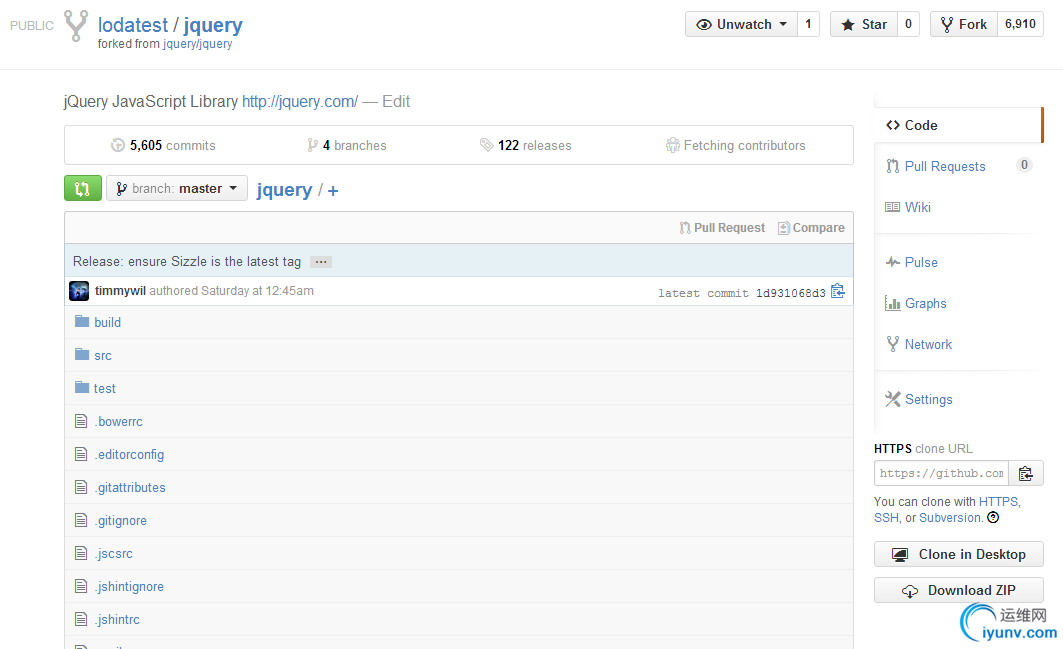
Task: Click the forked repository icon beside lodatest
Action: (x=76, y=26)
